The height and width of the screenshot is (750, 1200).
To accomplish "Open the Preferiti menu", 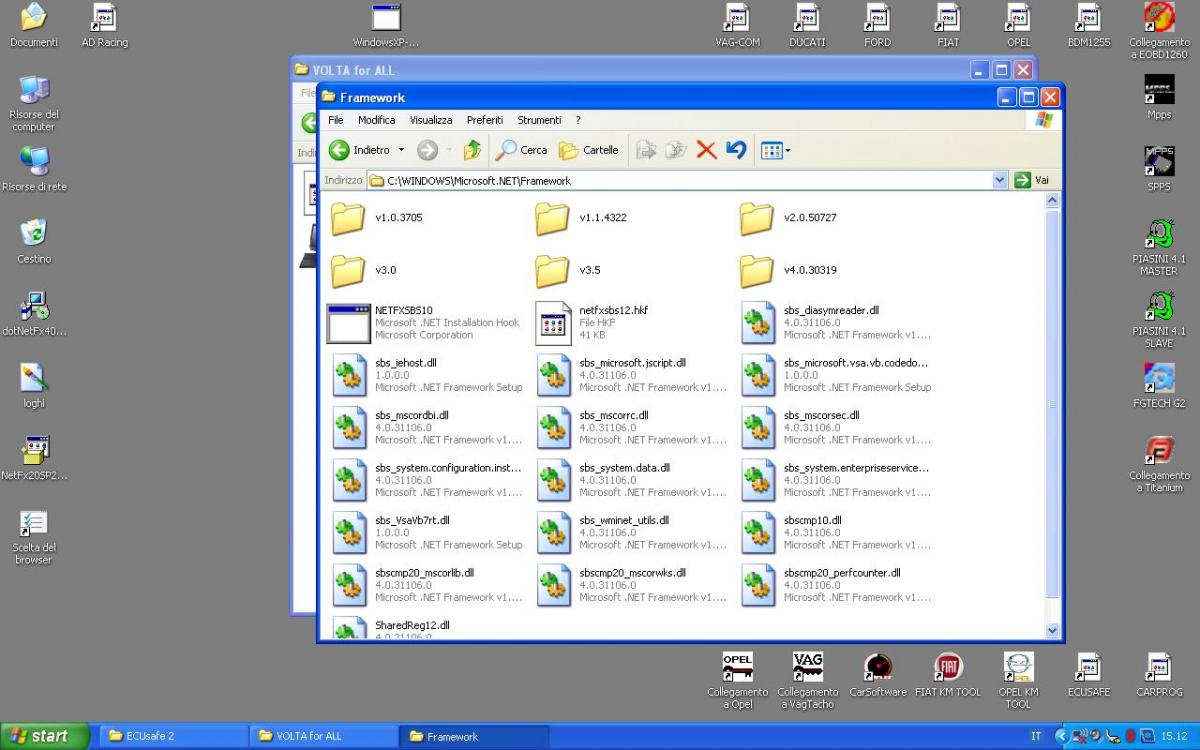I will [x=485, y=120].
